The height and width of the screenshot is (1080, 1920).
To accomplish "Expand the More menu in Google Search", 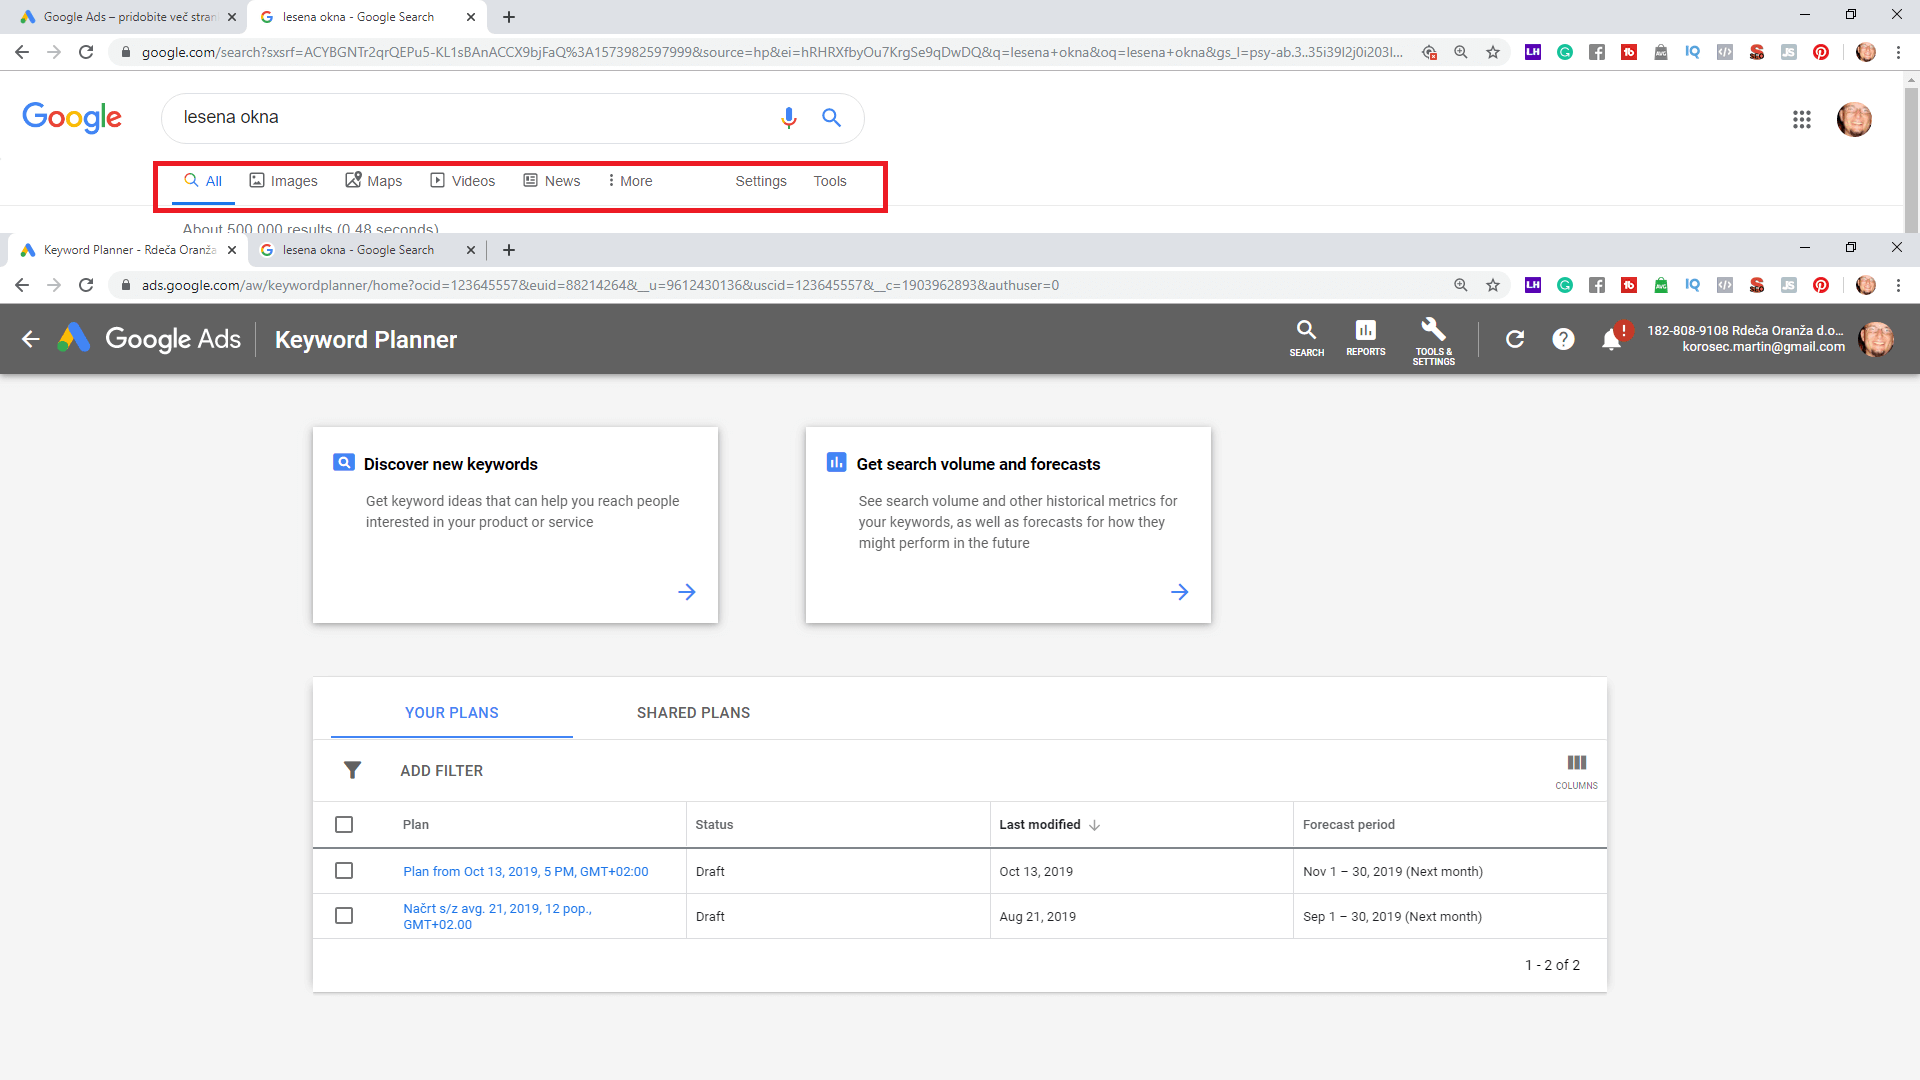I will click(630, 181).
